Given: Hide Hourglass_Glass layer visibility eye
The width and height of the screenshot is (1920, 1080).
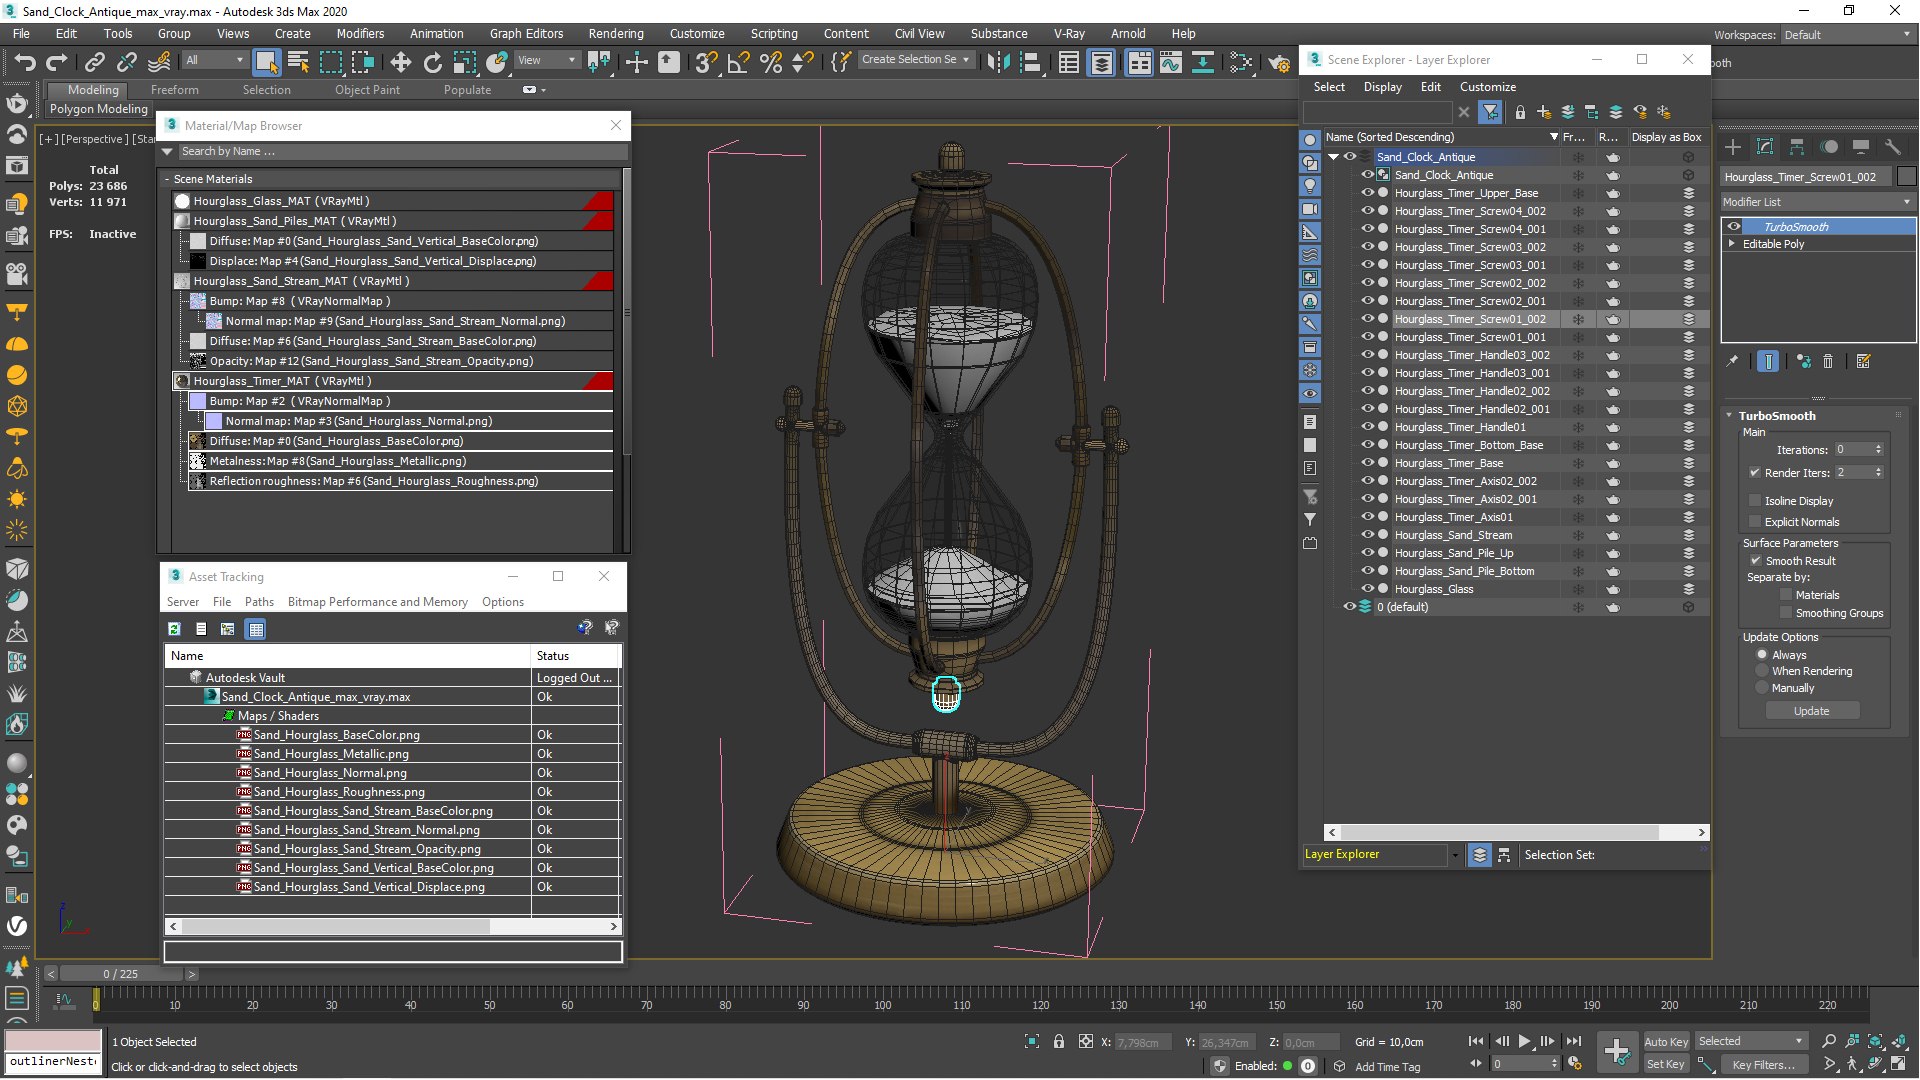Looking at the screenshot, I should pyautogui.click(x=1367, y=589).
